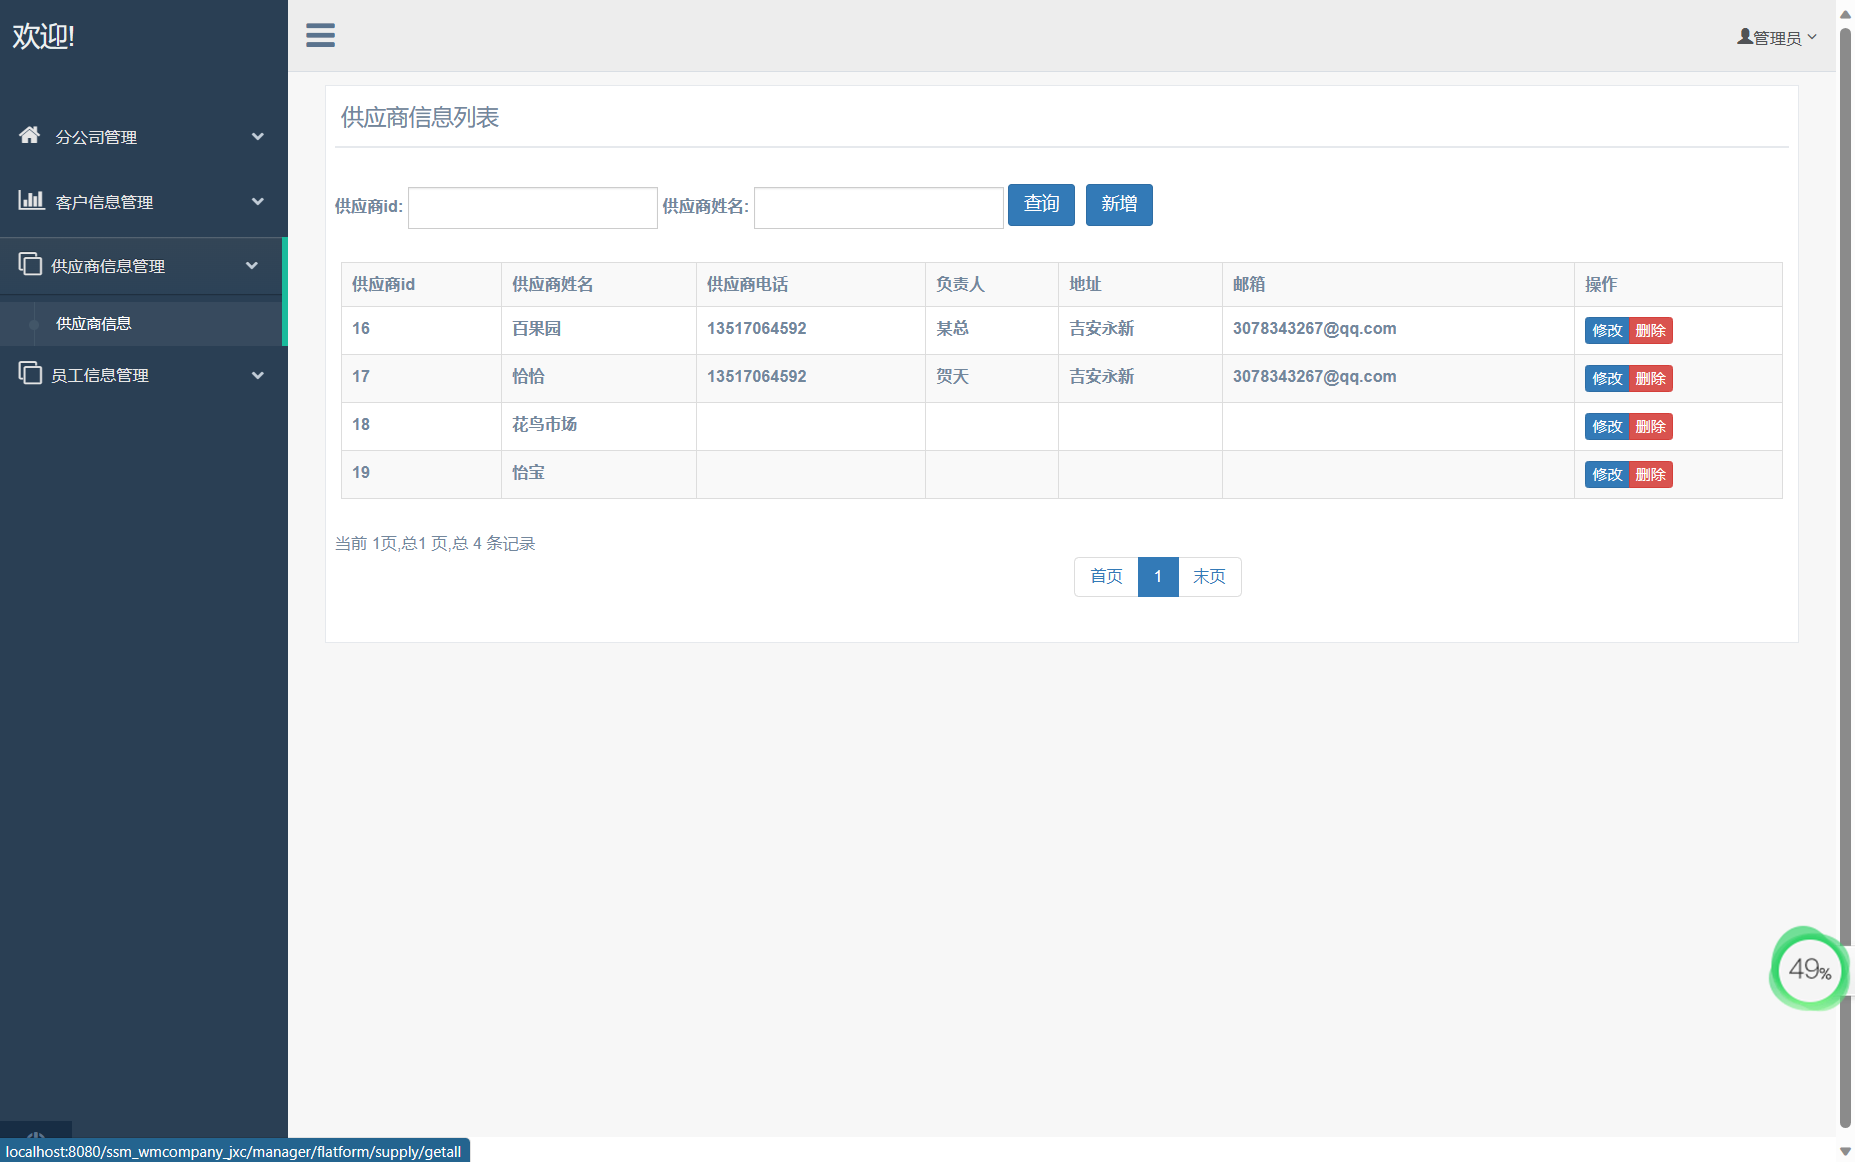Click 删除 for supplier 怡宝
The height and width of the screenshot is (1162, 1855).
click(x=1651, y=475)
